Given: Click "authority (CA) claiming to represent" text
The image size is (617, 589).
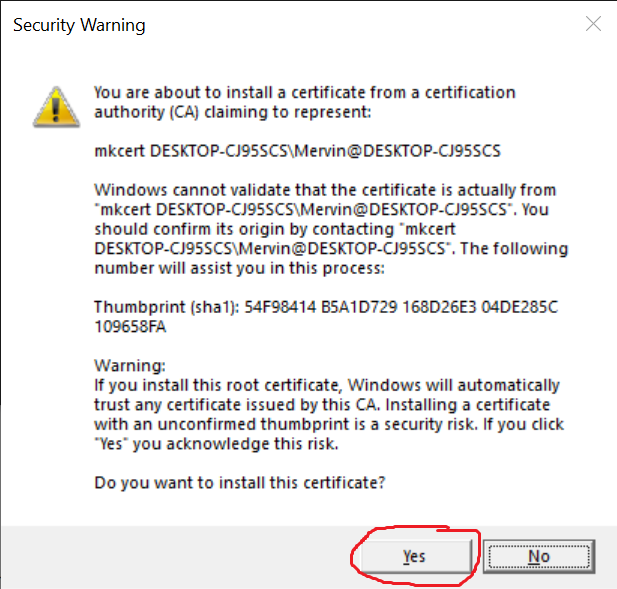Looking at the screenshot, I should (232, 112).
